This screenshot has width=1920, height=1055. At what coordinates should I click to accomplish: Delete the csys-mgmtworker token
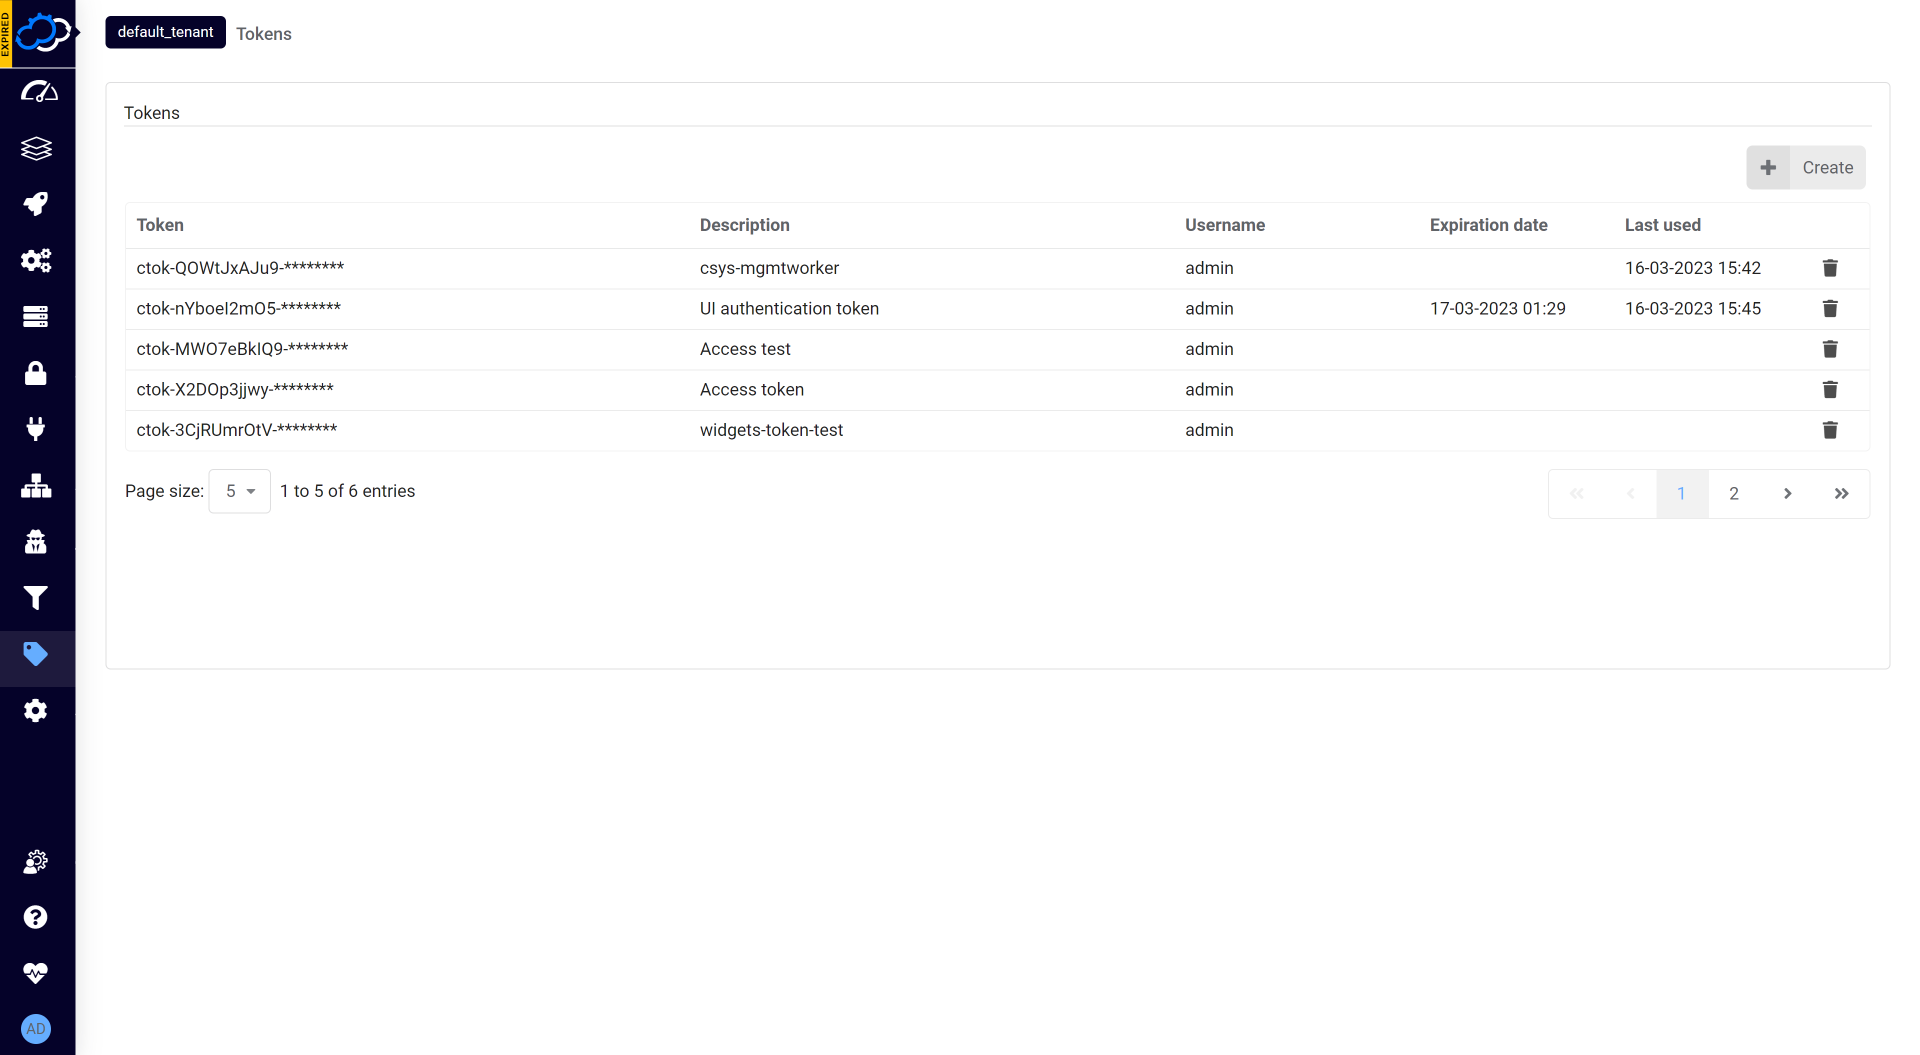(1830, 268)
